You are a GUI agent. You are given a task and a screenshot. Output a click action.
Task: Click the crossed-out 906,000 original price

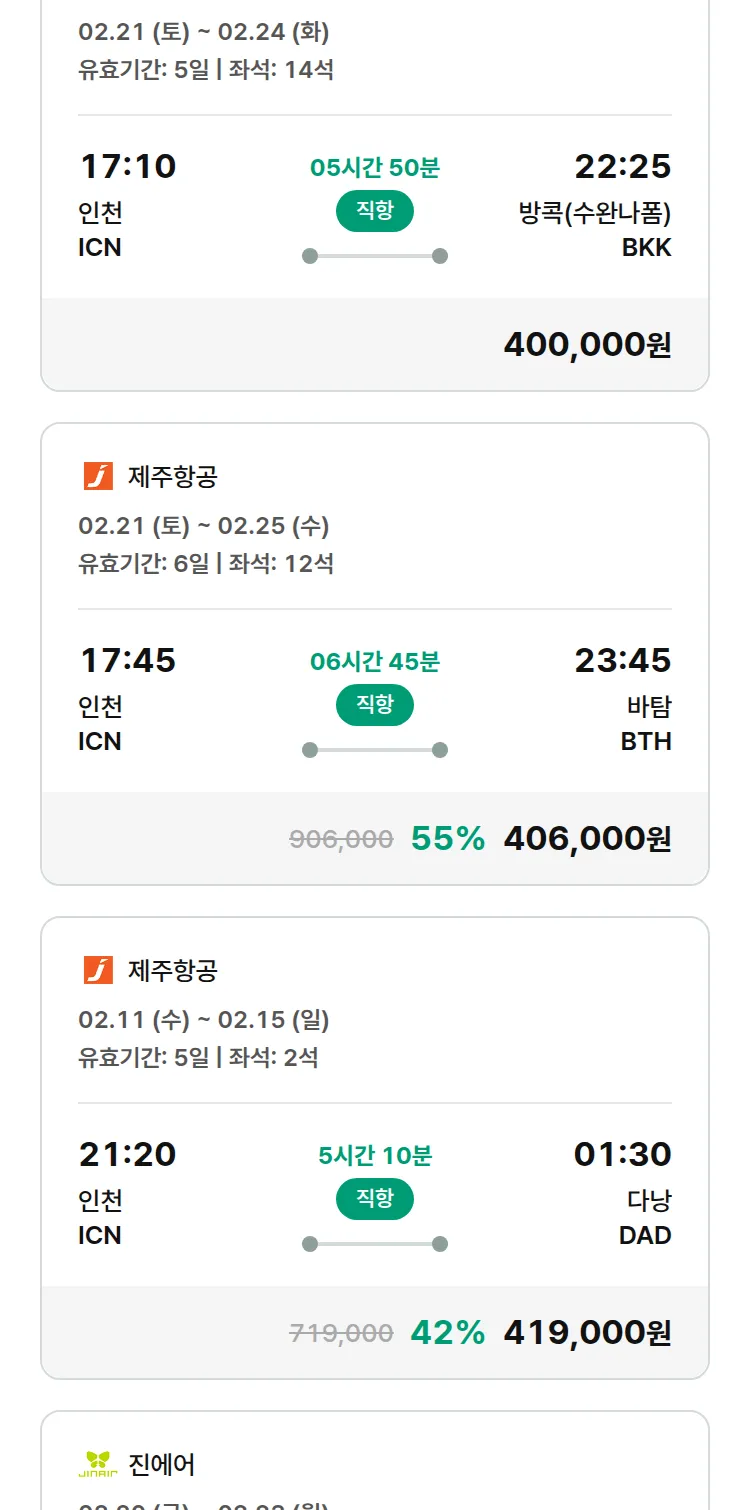pyautogui.click(x=341, y=839)
